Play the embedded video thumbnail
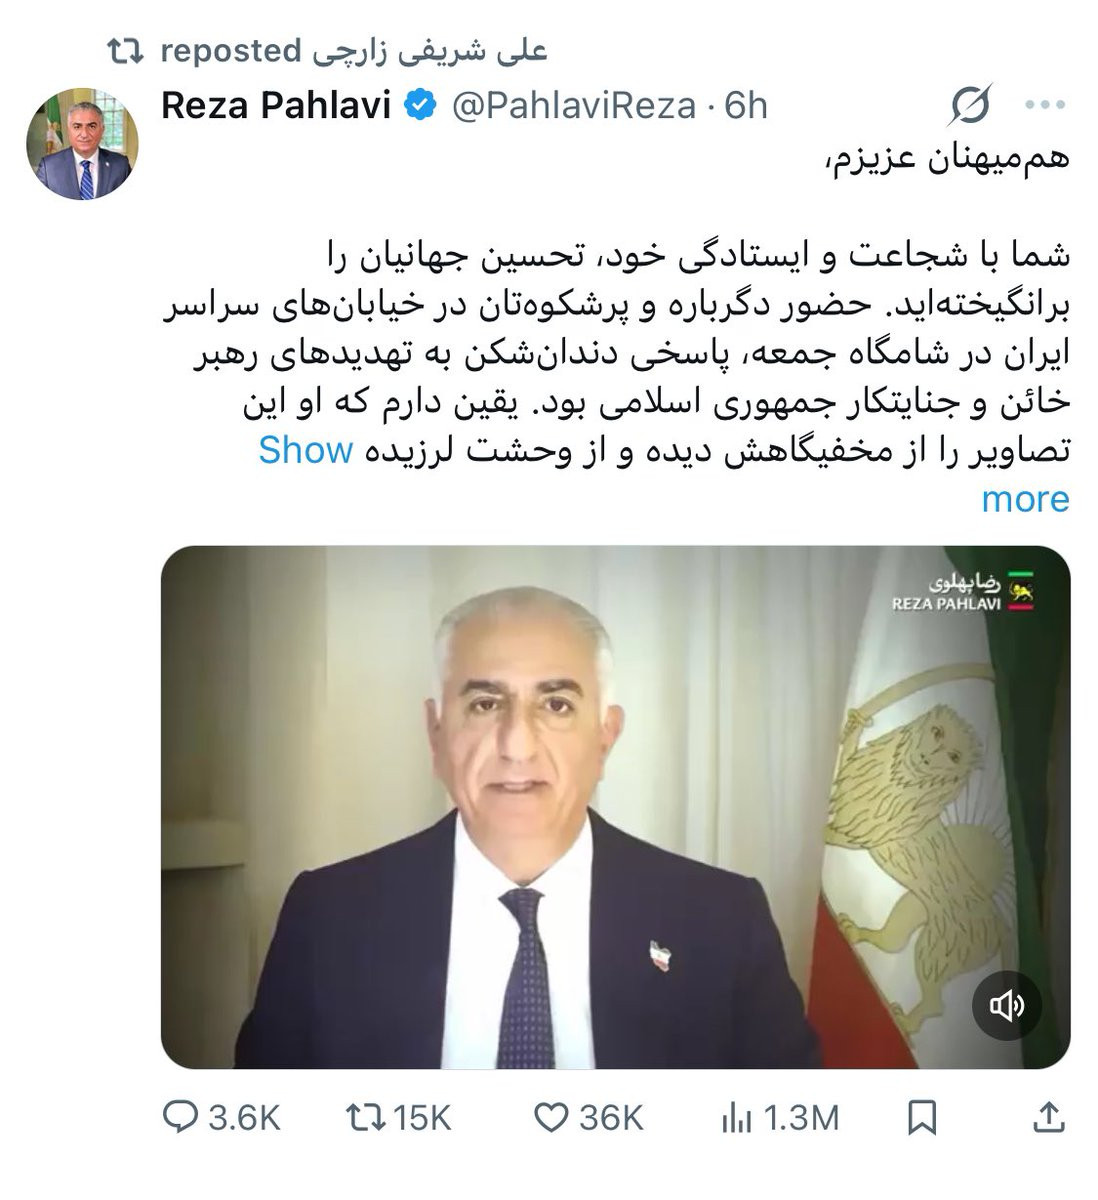Viewport: 1098px width, 1200px height. [x=616, y=807]
